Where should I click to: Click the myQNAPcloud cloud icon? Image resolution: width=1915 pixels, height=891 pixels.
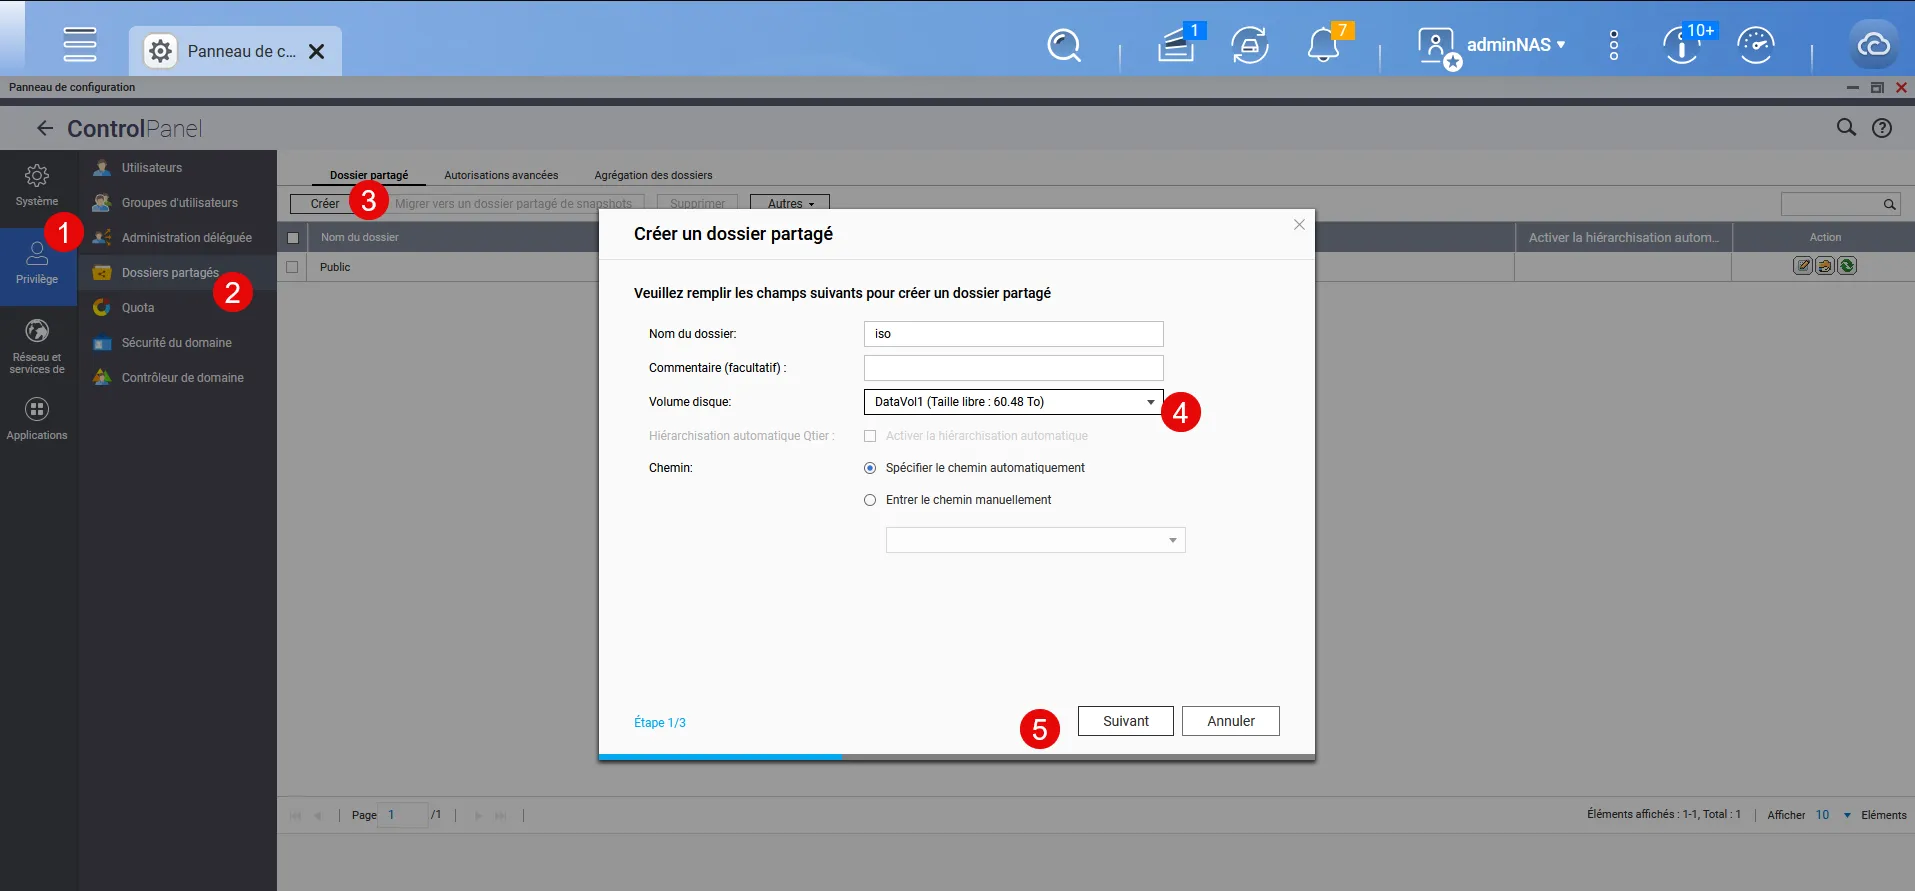(1872, 45)
